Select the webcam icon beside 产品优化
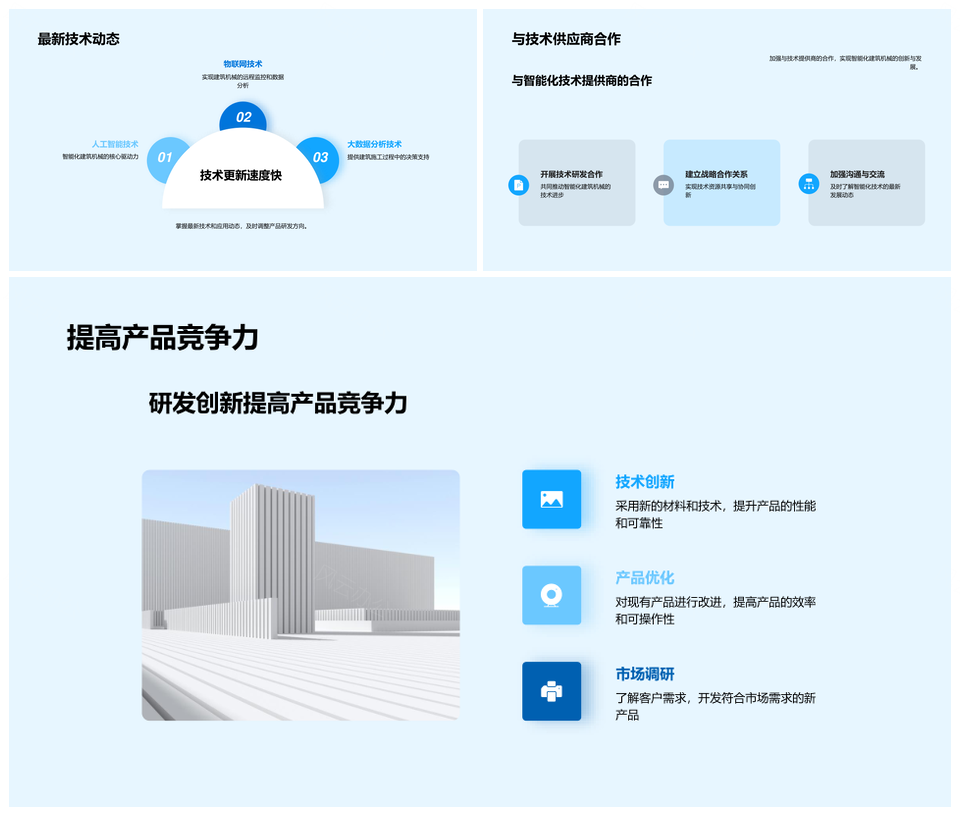The width and height of the screenshot is (960, 816). (x=551, y=595)
